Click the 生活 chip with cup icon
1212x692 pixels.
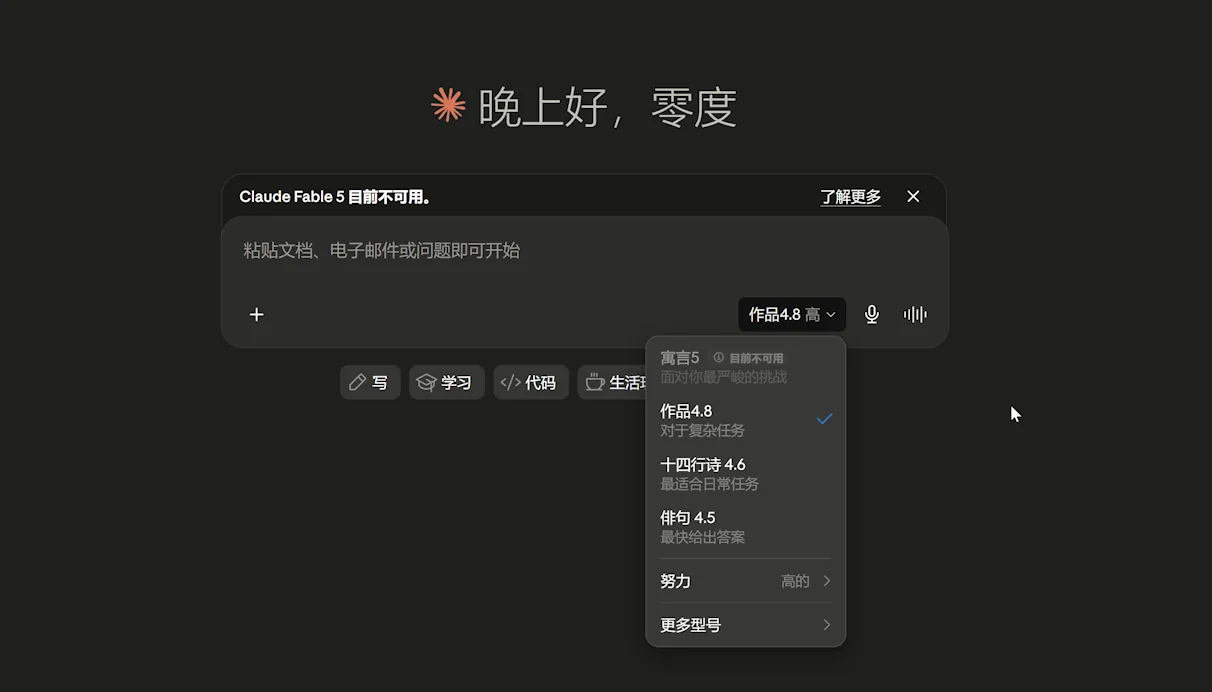(612, 382)
